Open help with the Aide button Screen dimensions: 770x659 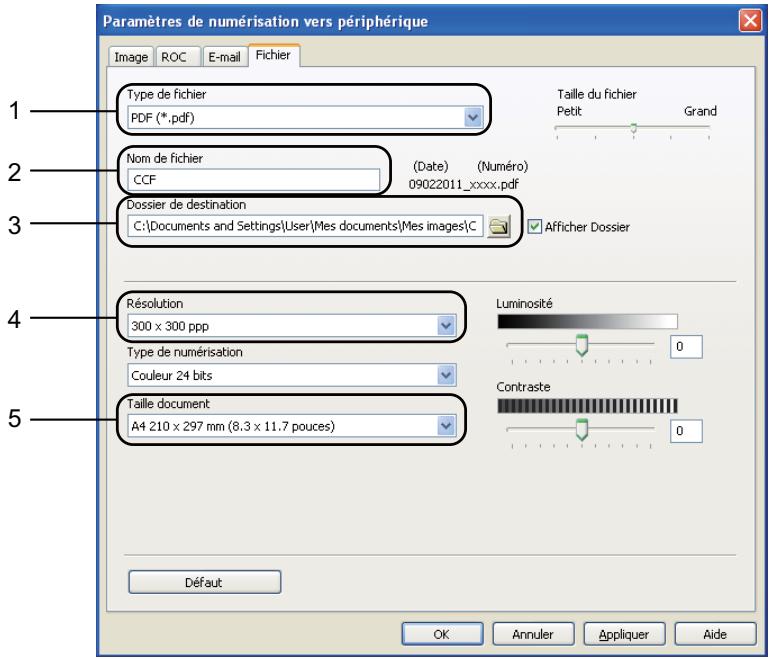click(x=715, y=634)
